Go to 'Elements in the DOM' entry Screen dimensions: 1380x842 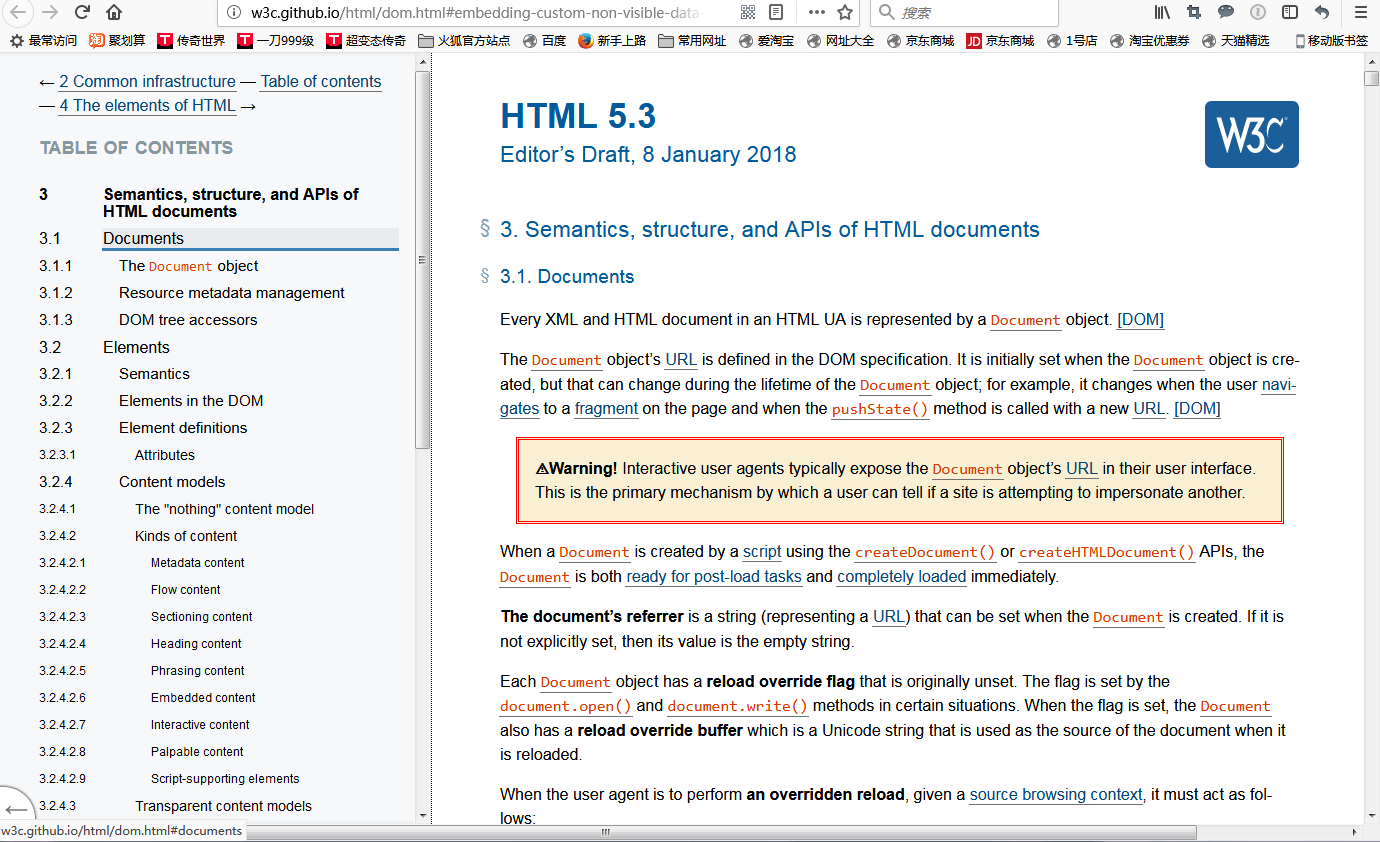[191, 401]
